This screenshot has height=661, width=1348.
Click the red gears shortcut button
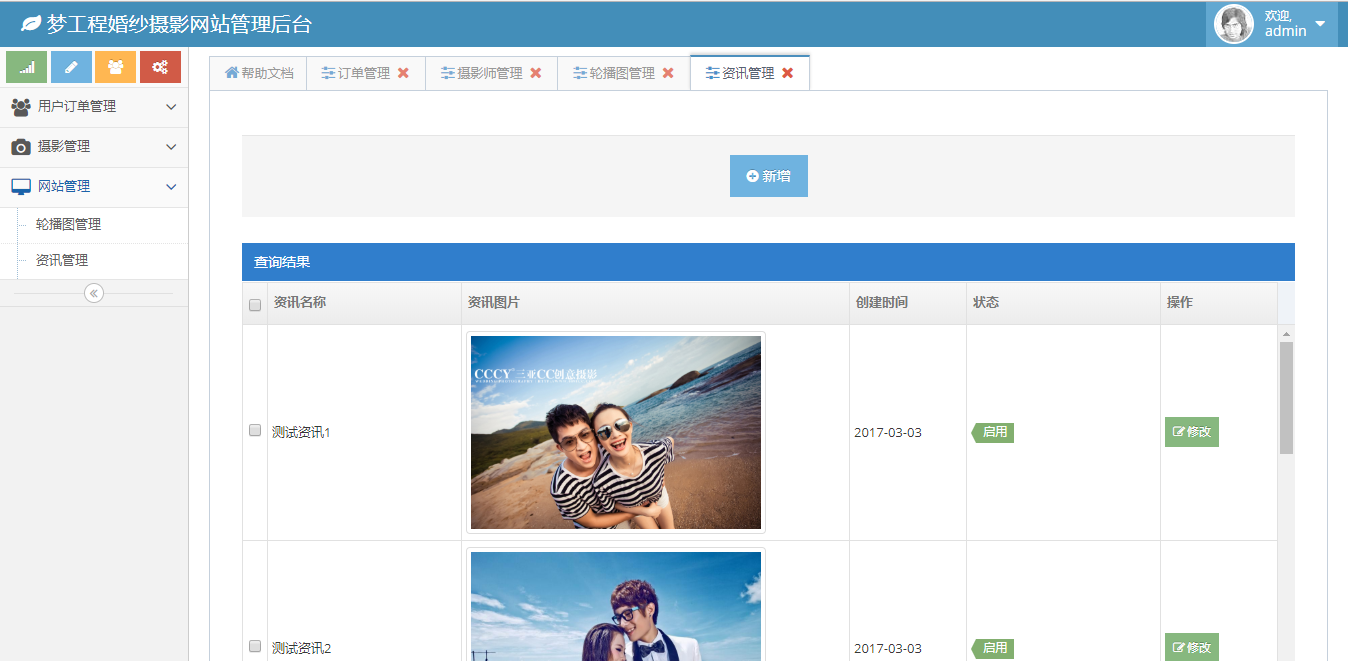point(160,67)
